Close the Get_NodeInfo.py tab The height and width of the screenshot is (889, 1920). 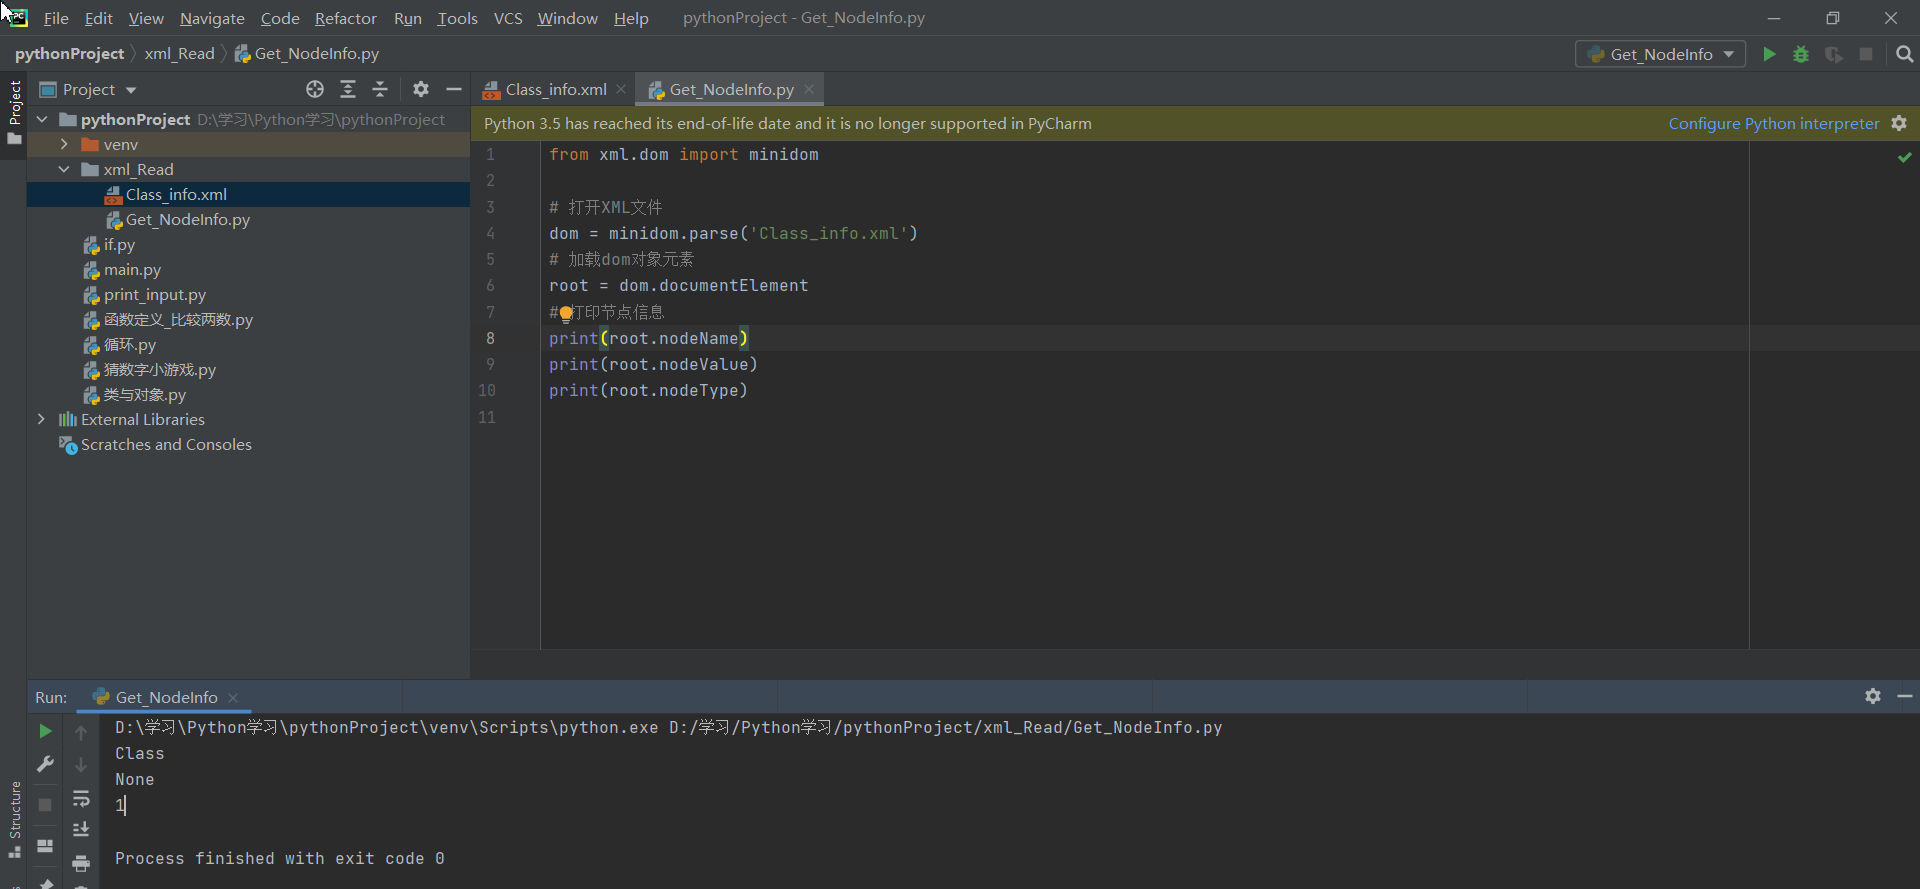pyautogui.click(x=809, y=89)
